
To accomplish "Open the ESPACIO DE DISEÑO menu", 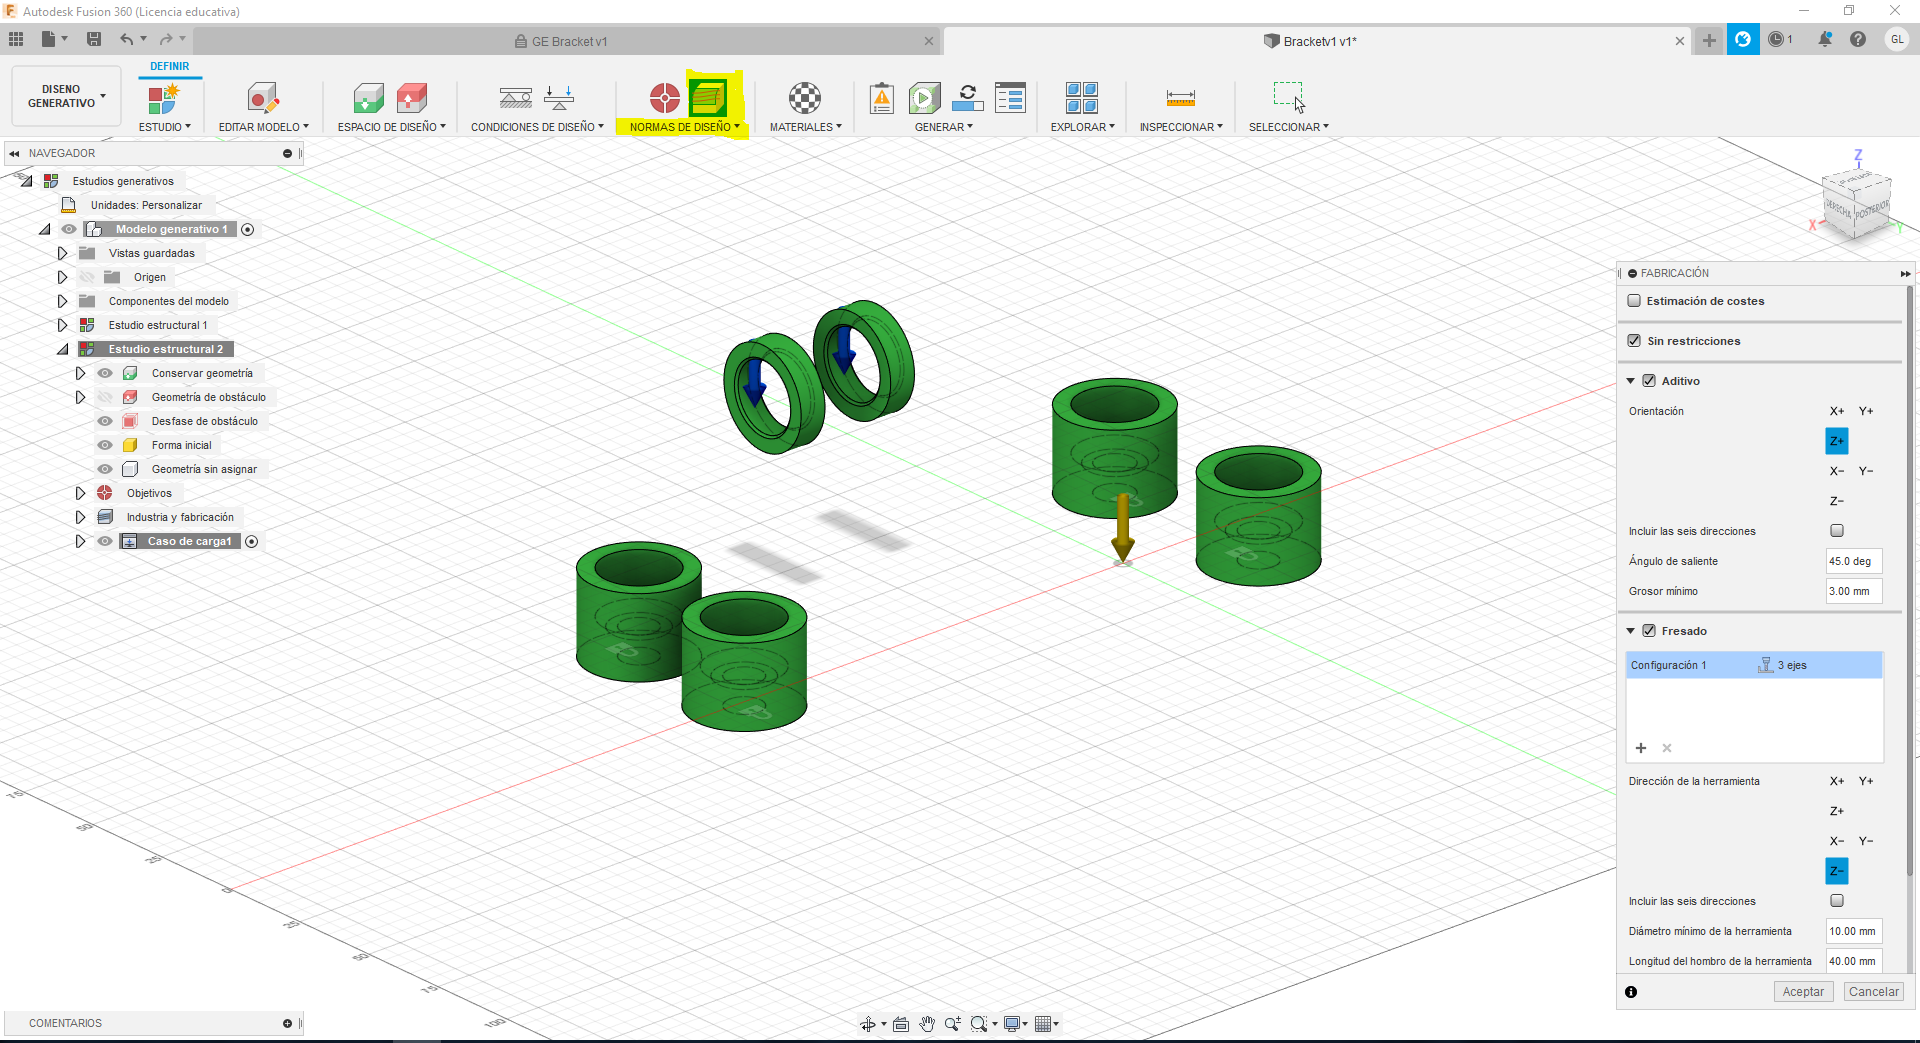I will click(392, 127).
